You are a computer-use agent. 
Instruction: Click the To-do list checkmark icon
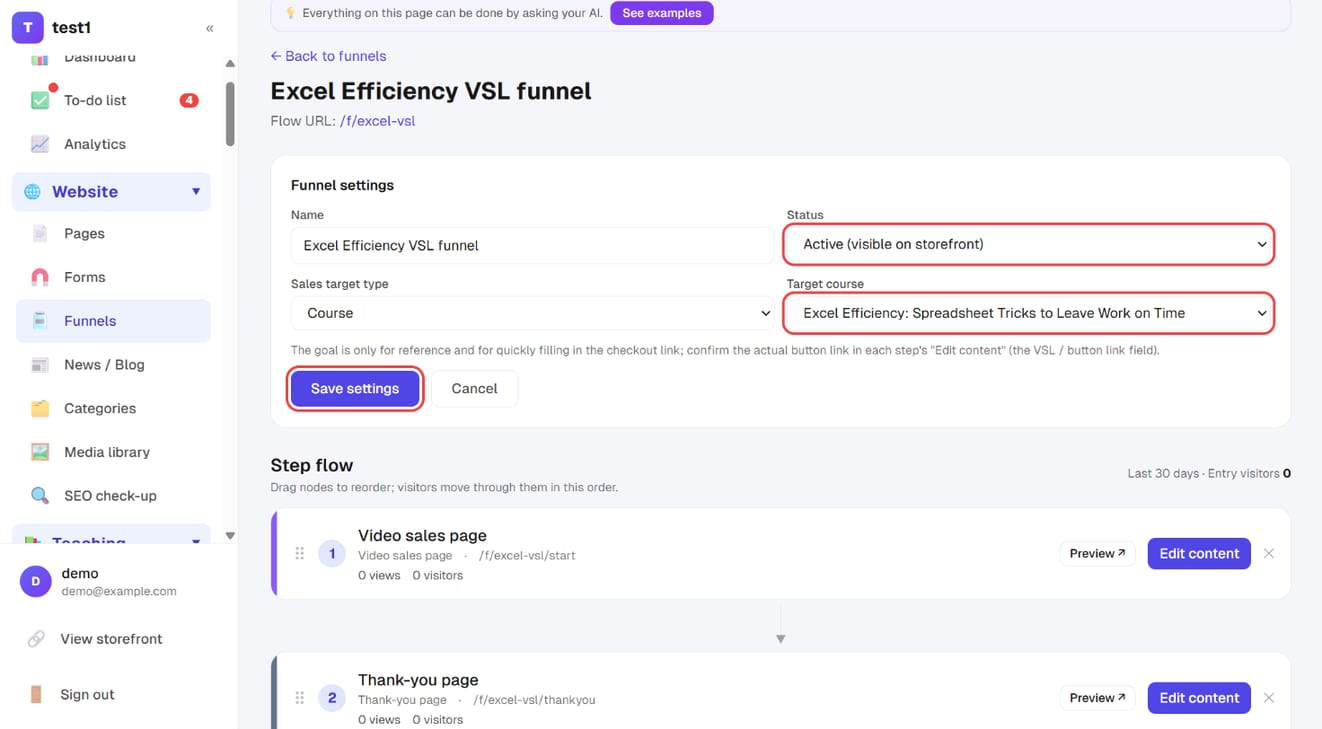40,100
